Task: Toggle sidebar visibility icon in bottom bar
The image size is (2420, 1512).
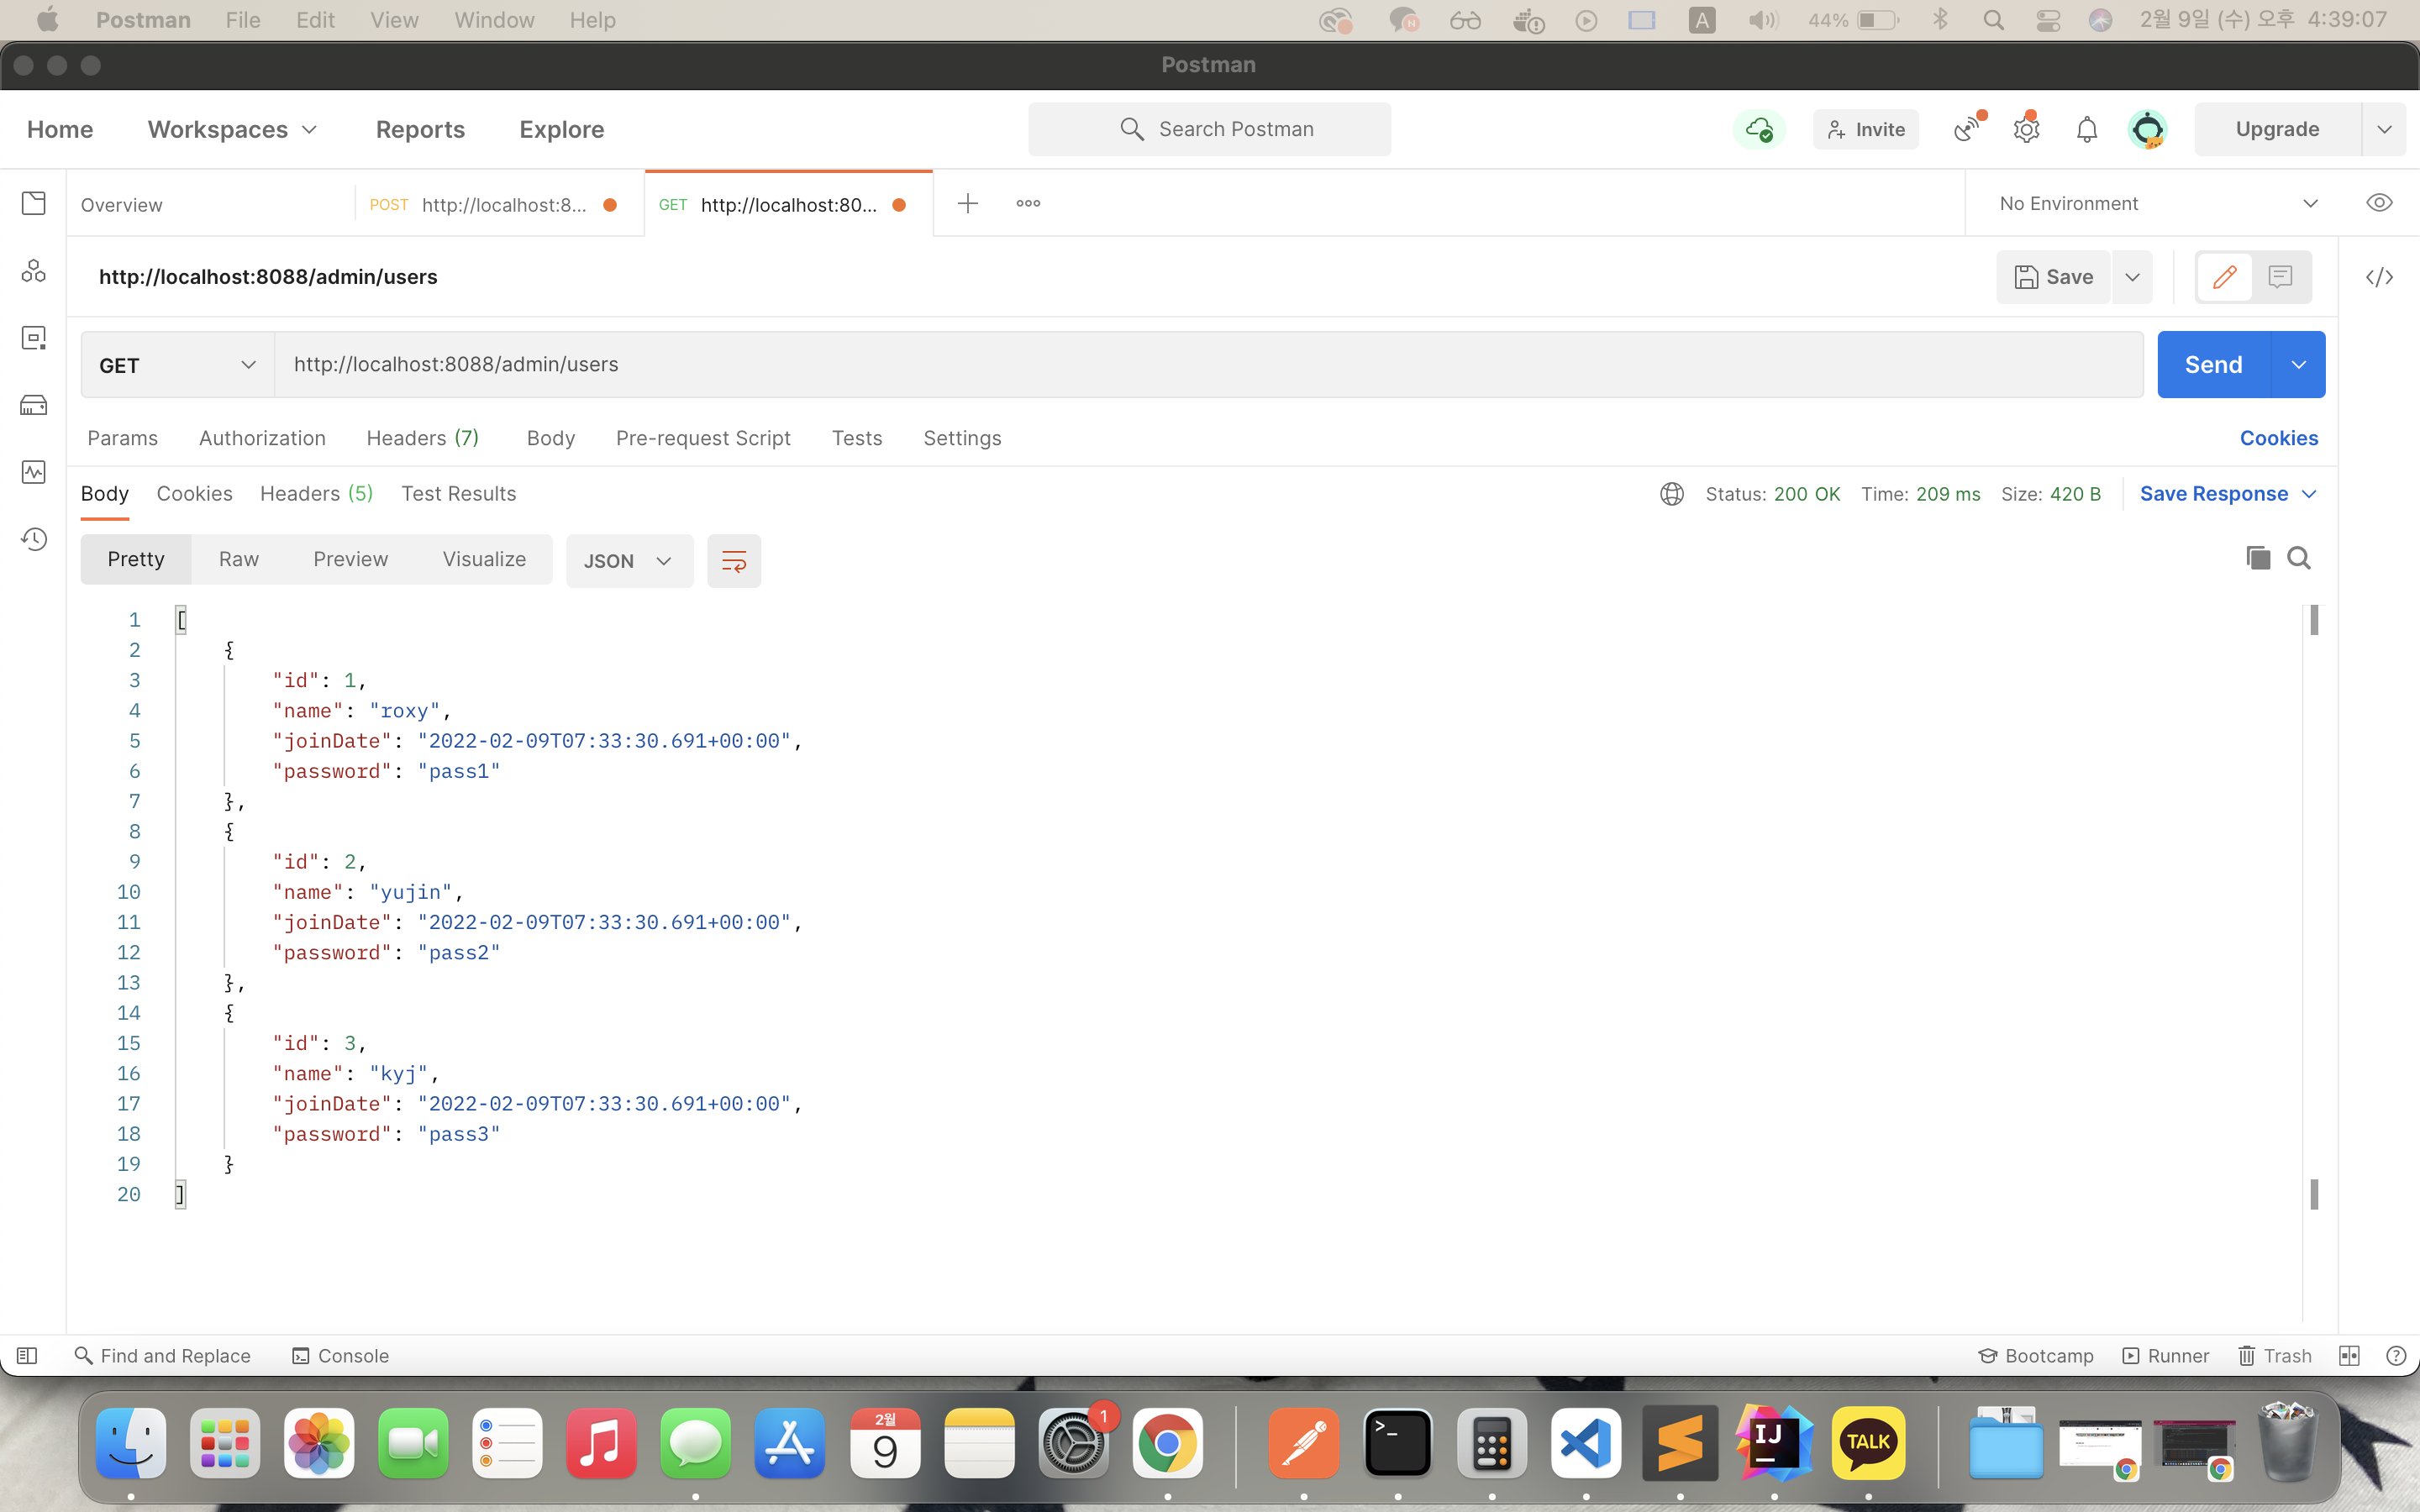Action: (x=27, y=1356)
